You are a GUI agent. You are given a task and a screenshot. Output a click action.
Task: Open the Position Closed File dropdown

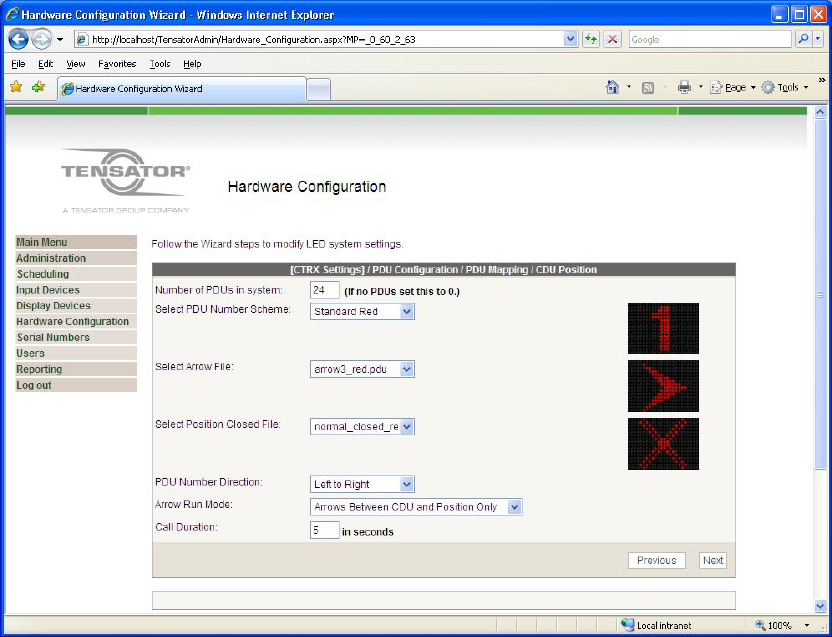(x=362, y=427)
